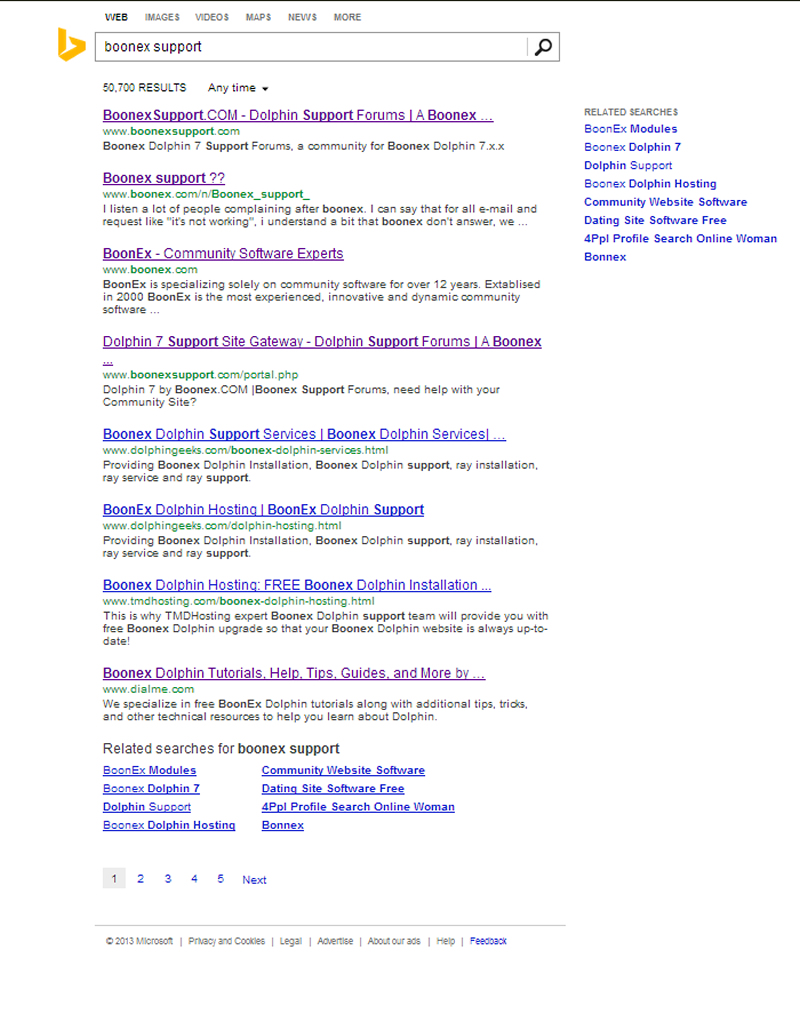Click Community Website Software in bottom related searches
800x1022 pixels.
point(343,770)
